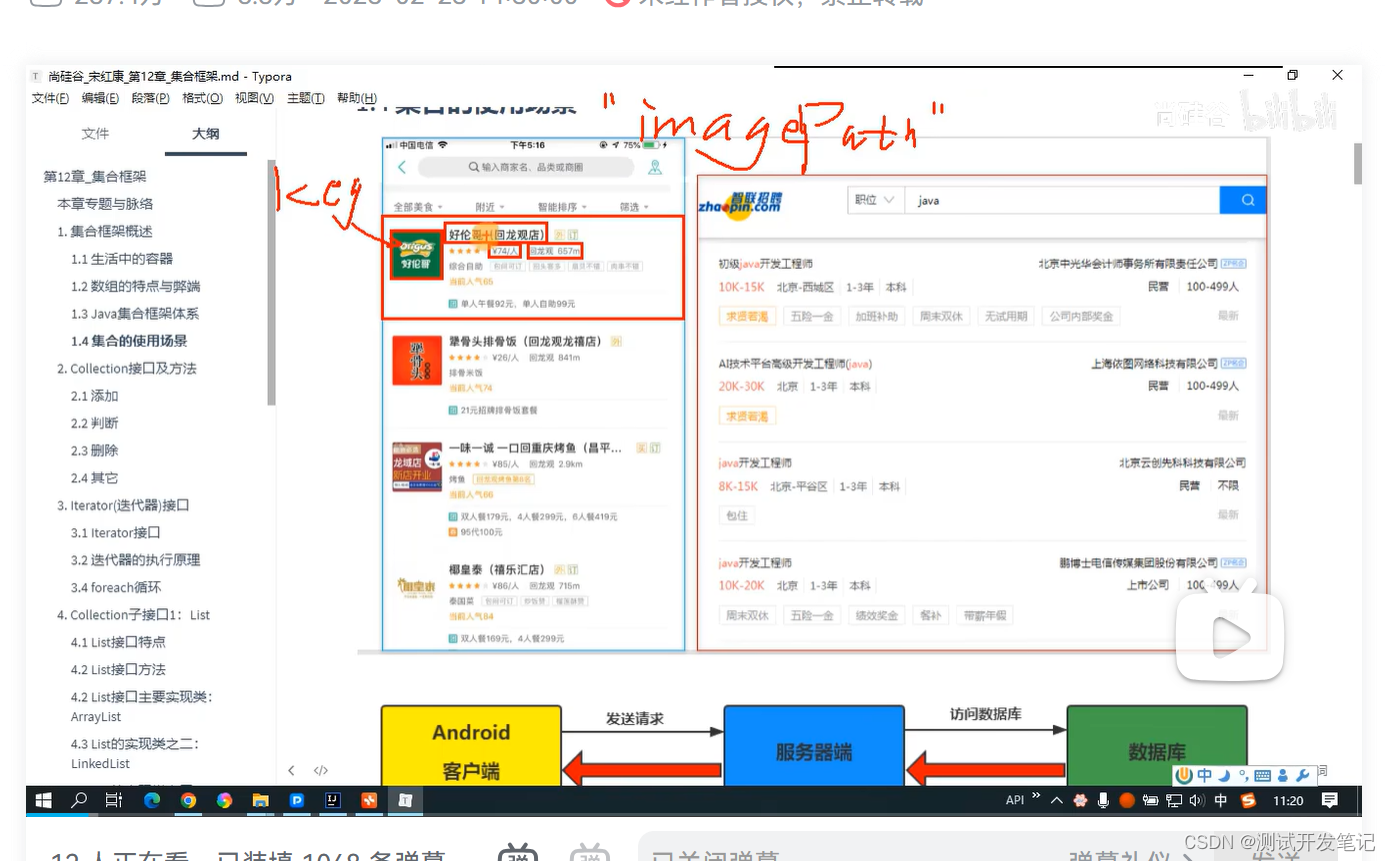
Task: Open Typora 段落(P) menu
Action: click(150, 98)
